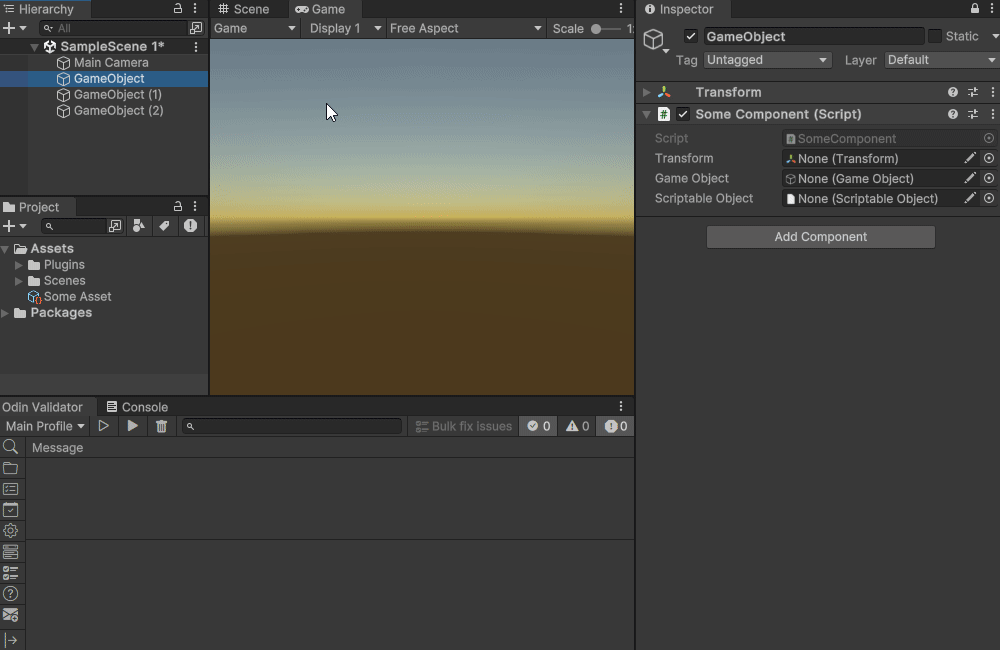Expand the Transform component foldout
This screenshot has height=650, width=1000.
(647, 92)
